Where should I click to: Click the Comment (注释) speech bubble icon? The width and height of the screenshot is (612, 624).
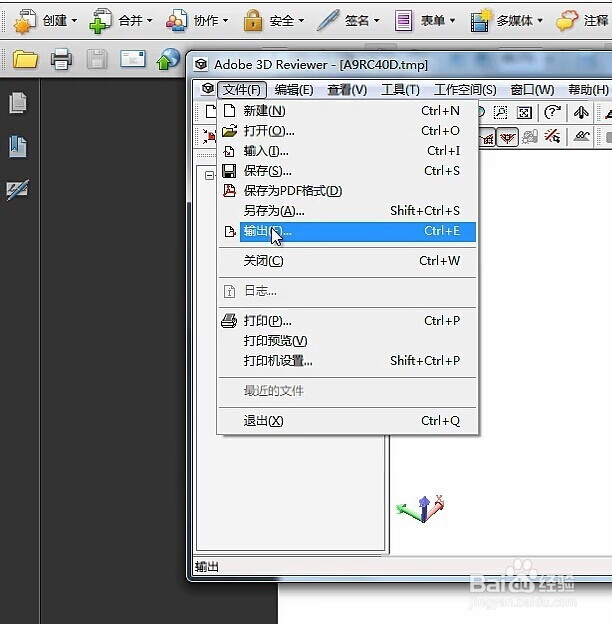pyautogui.click(x=567, y=21)
